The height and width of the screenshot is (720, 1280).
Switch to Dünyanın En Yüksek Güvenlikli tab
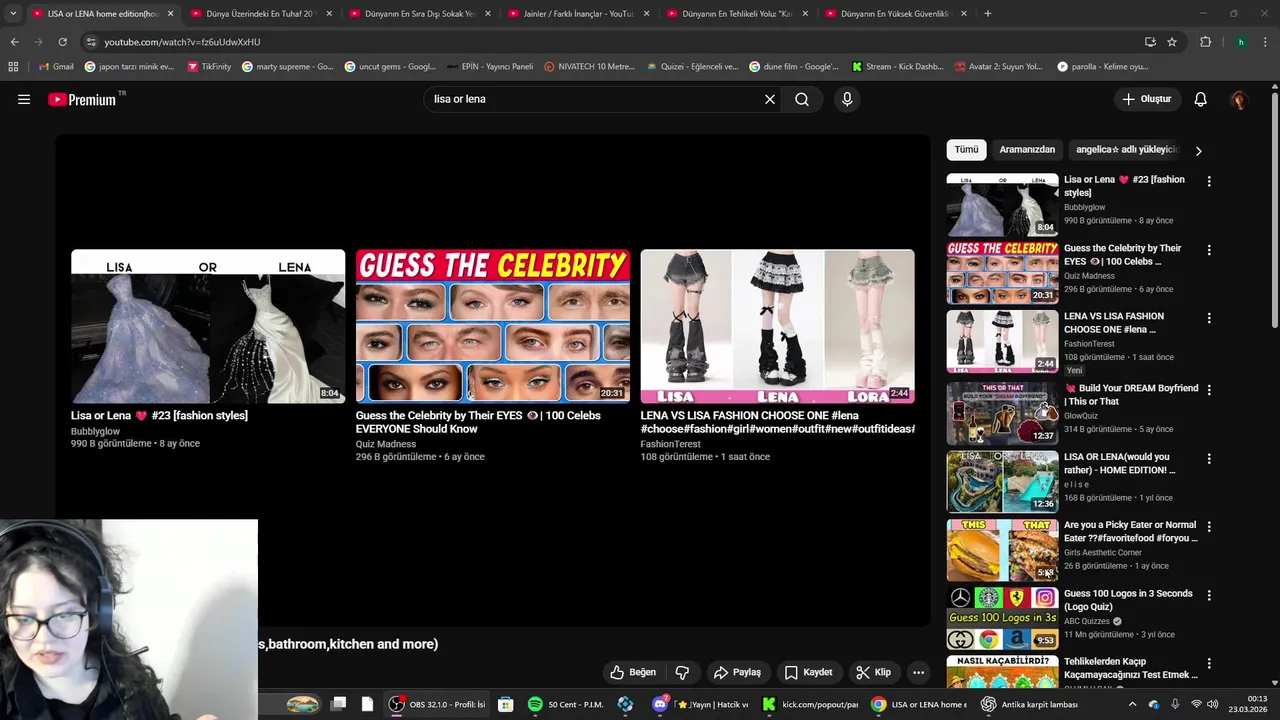coord(897,14)
